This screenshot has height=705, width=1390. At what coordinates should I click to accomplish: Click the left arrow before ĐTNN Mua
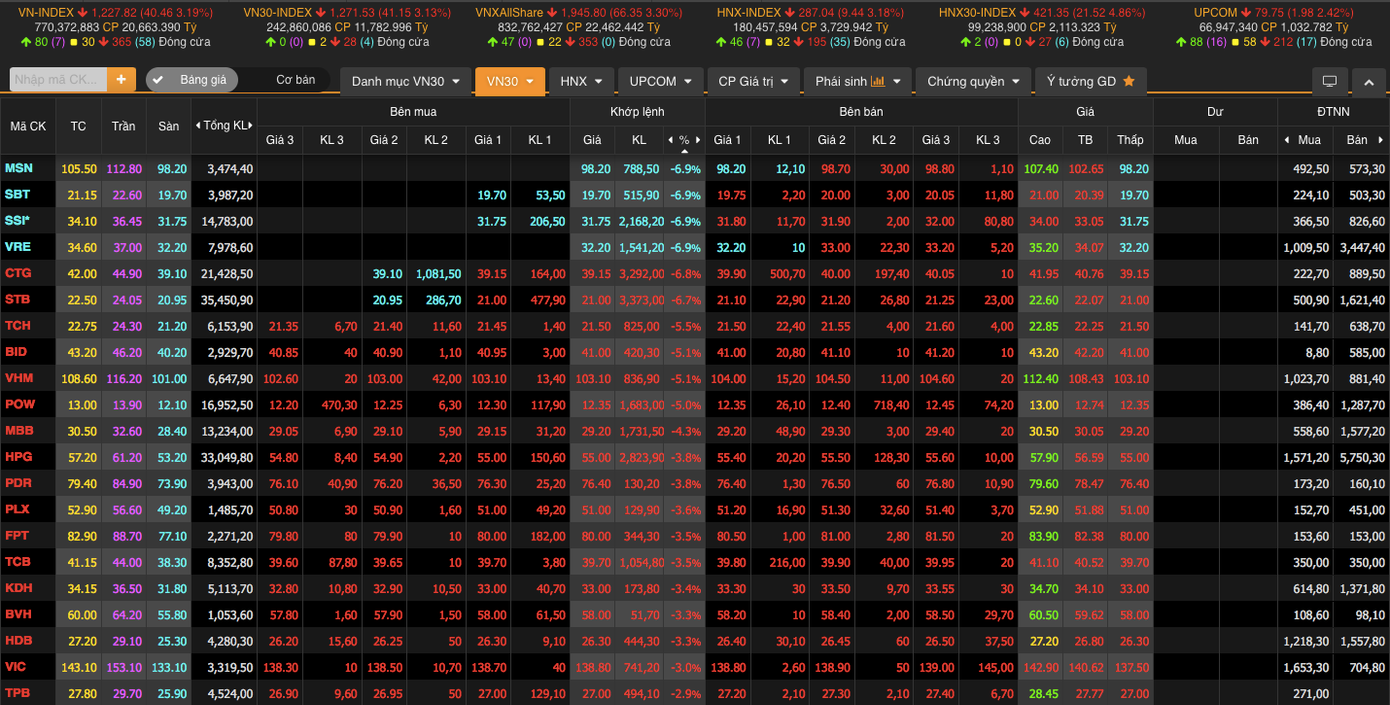pyautogui.click(x=1286, y=140)
